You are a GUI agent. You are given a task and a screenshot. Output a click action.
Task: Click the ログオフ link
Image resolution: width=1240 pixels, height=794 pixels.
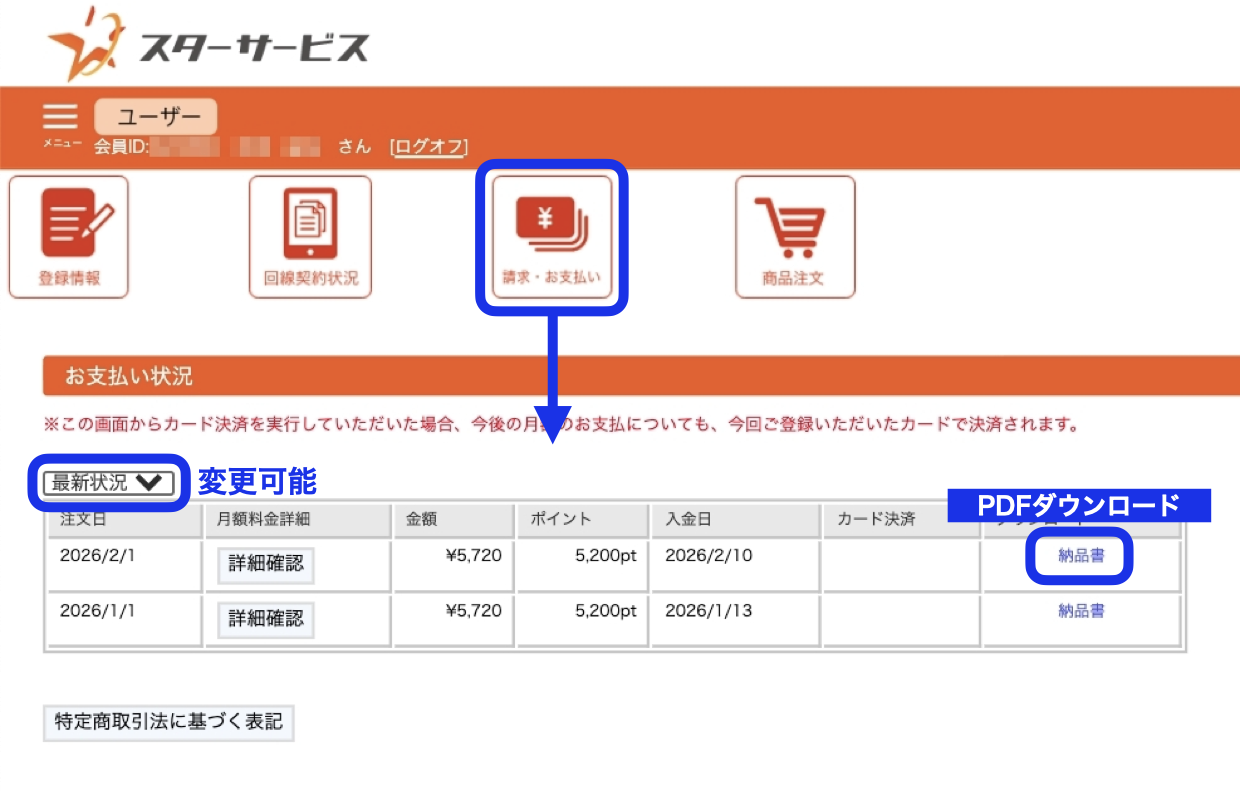tap(429, 147)
